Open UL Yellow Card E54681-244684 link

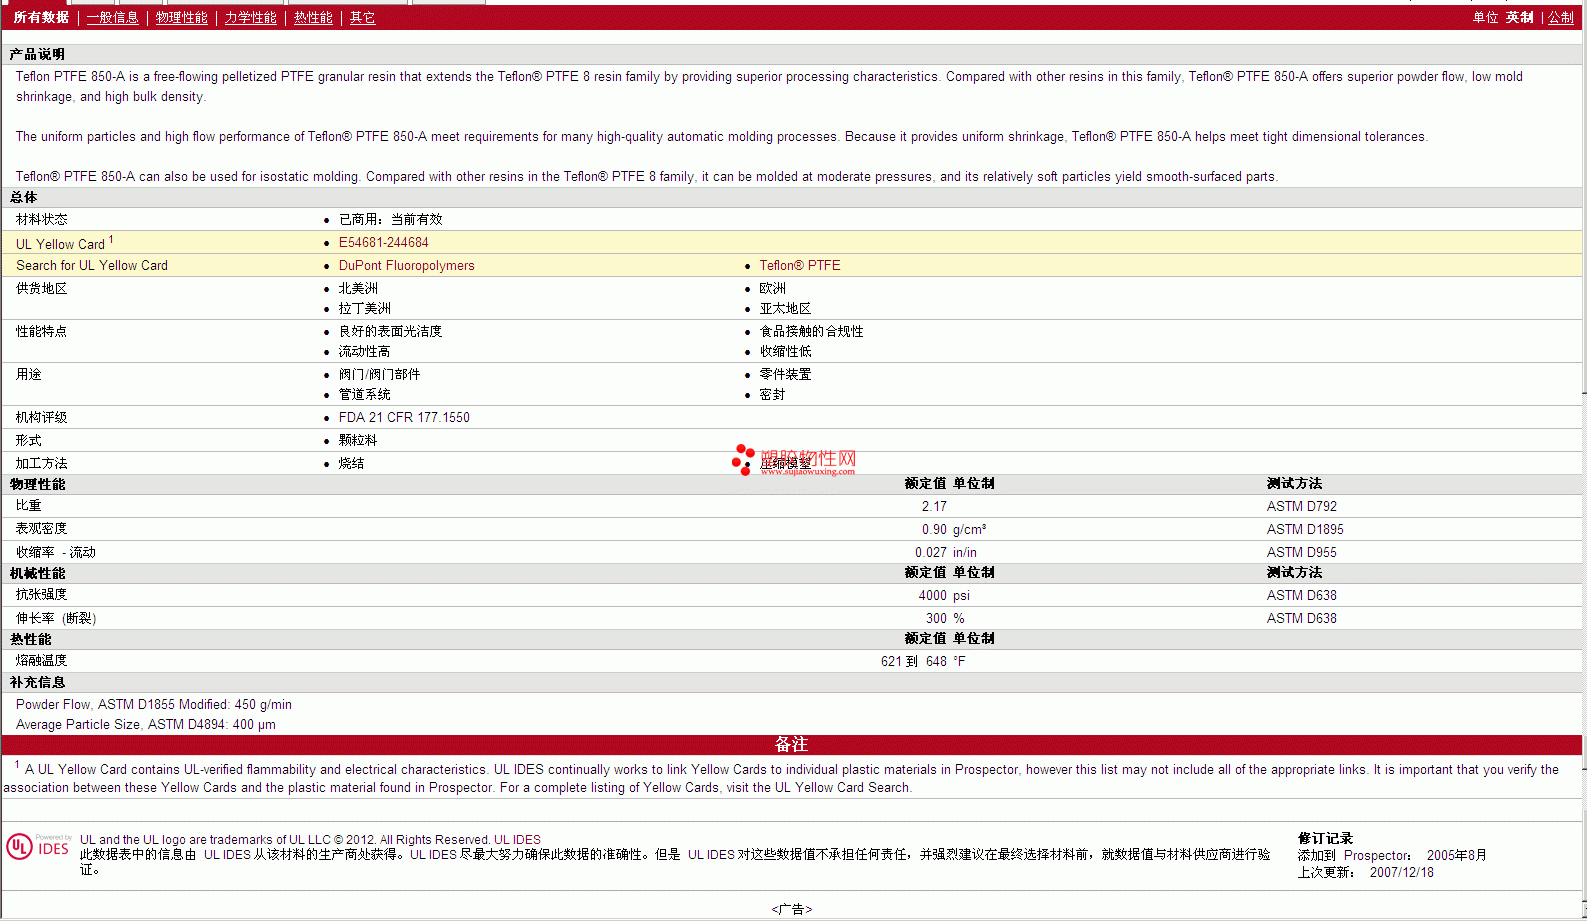pos(383,242)
